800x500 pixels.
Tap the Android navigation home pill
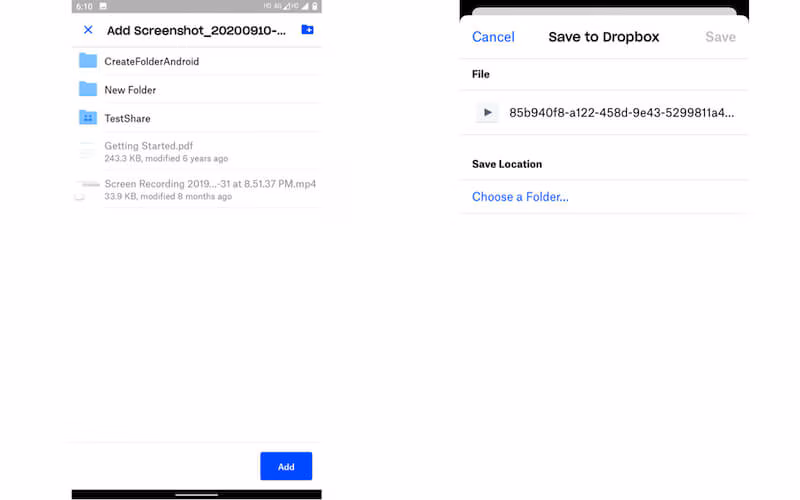click(196, 494)
